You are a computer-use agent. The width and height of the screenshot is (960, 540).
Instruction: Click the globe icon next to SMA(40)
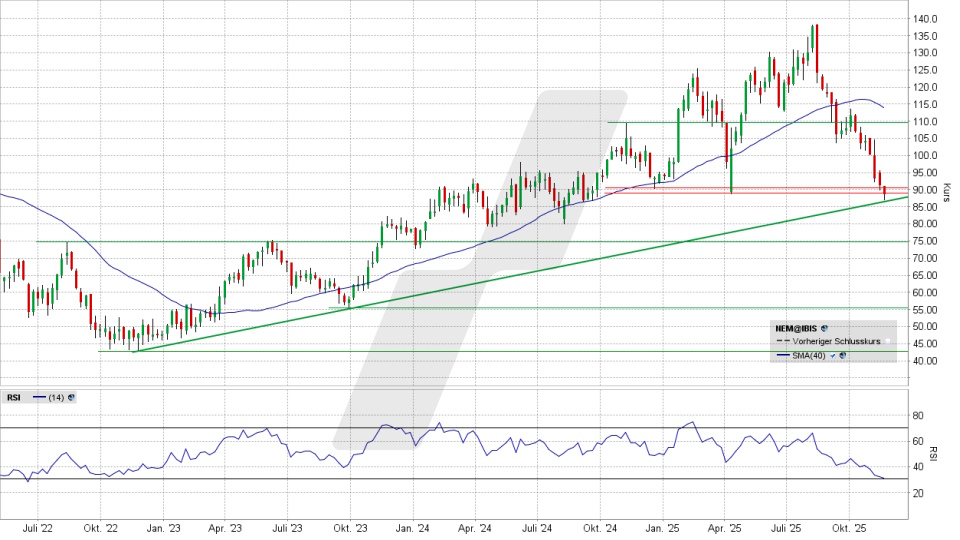click(843, 355)
